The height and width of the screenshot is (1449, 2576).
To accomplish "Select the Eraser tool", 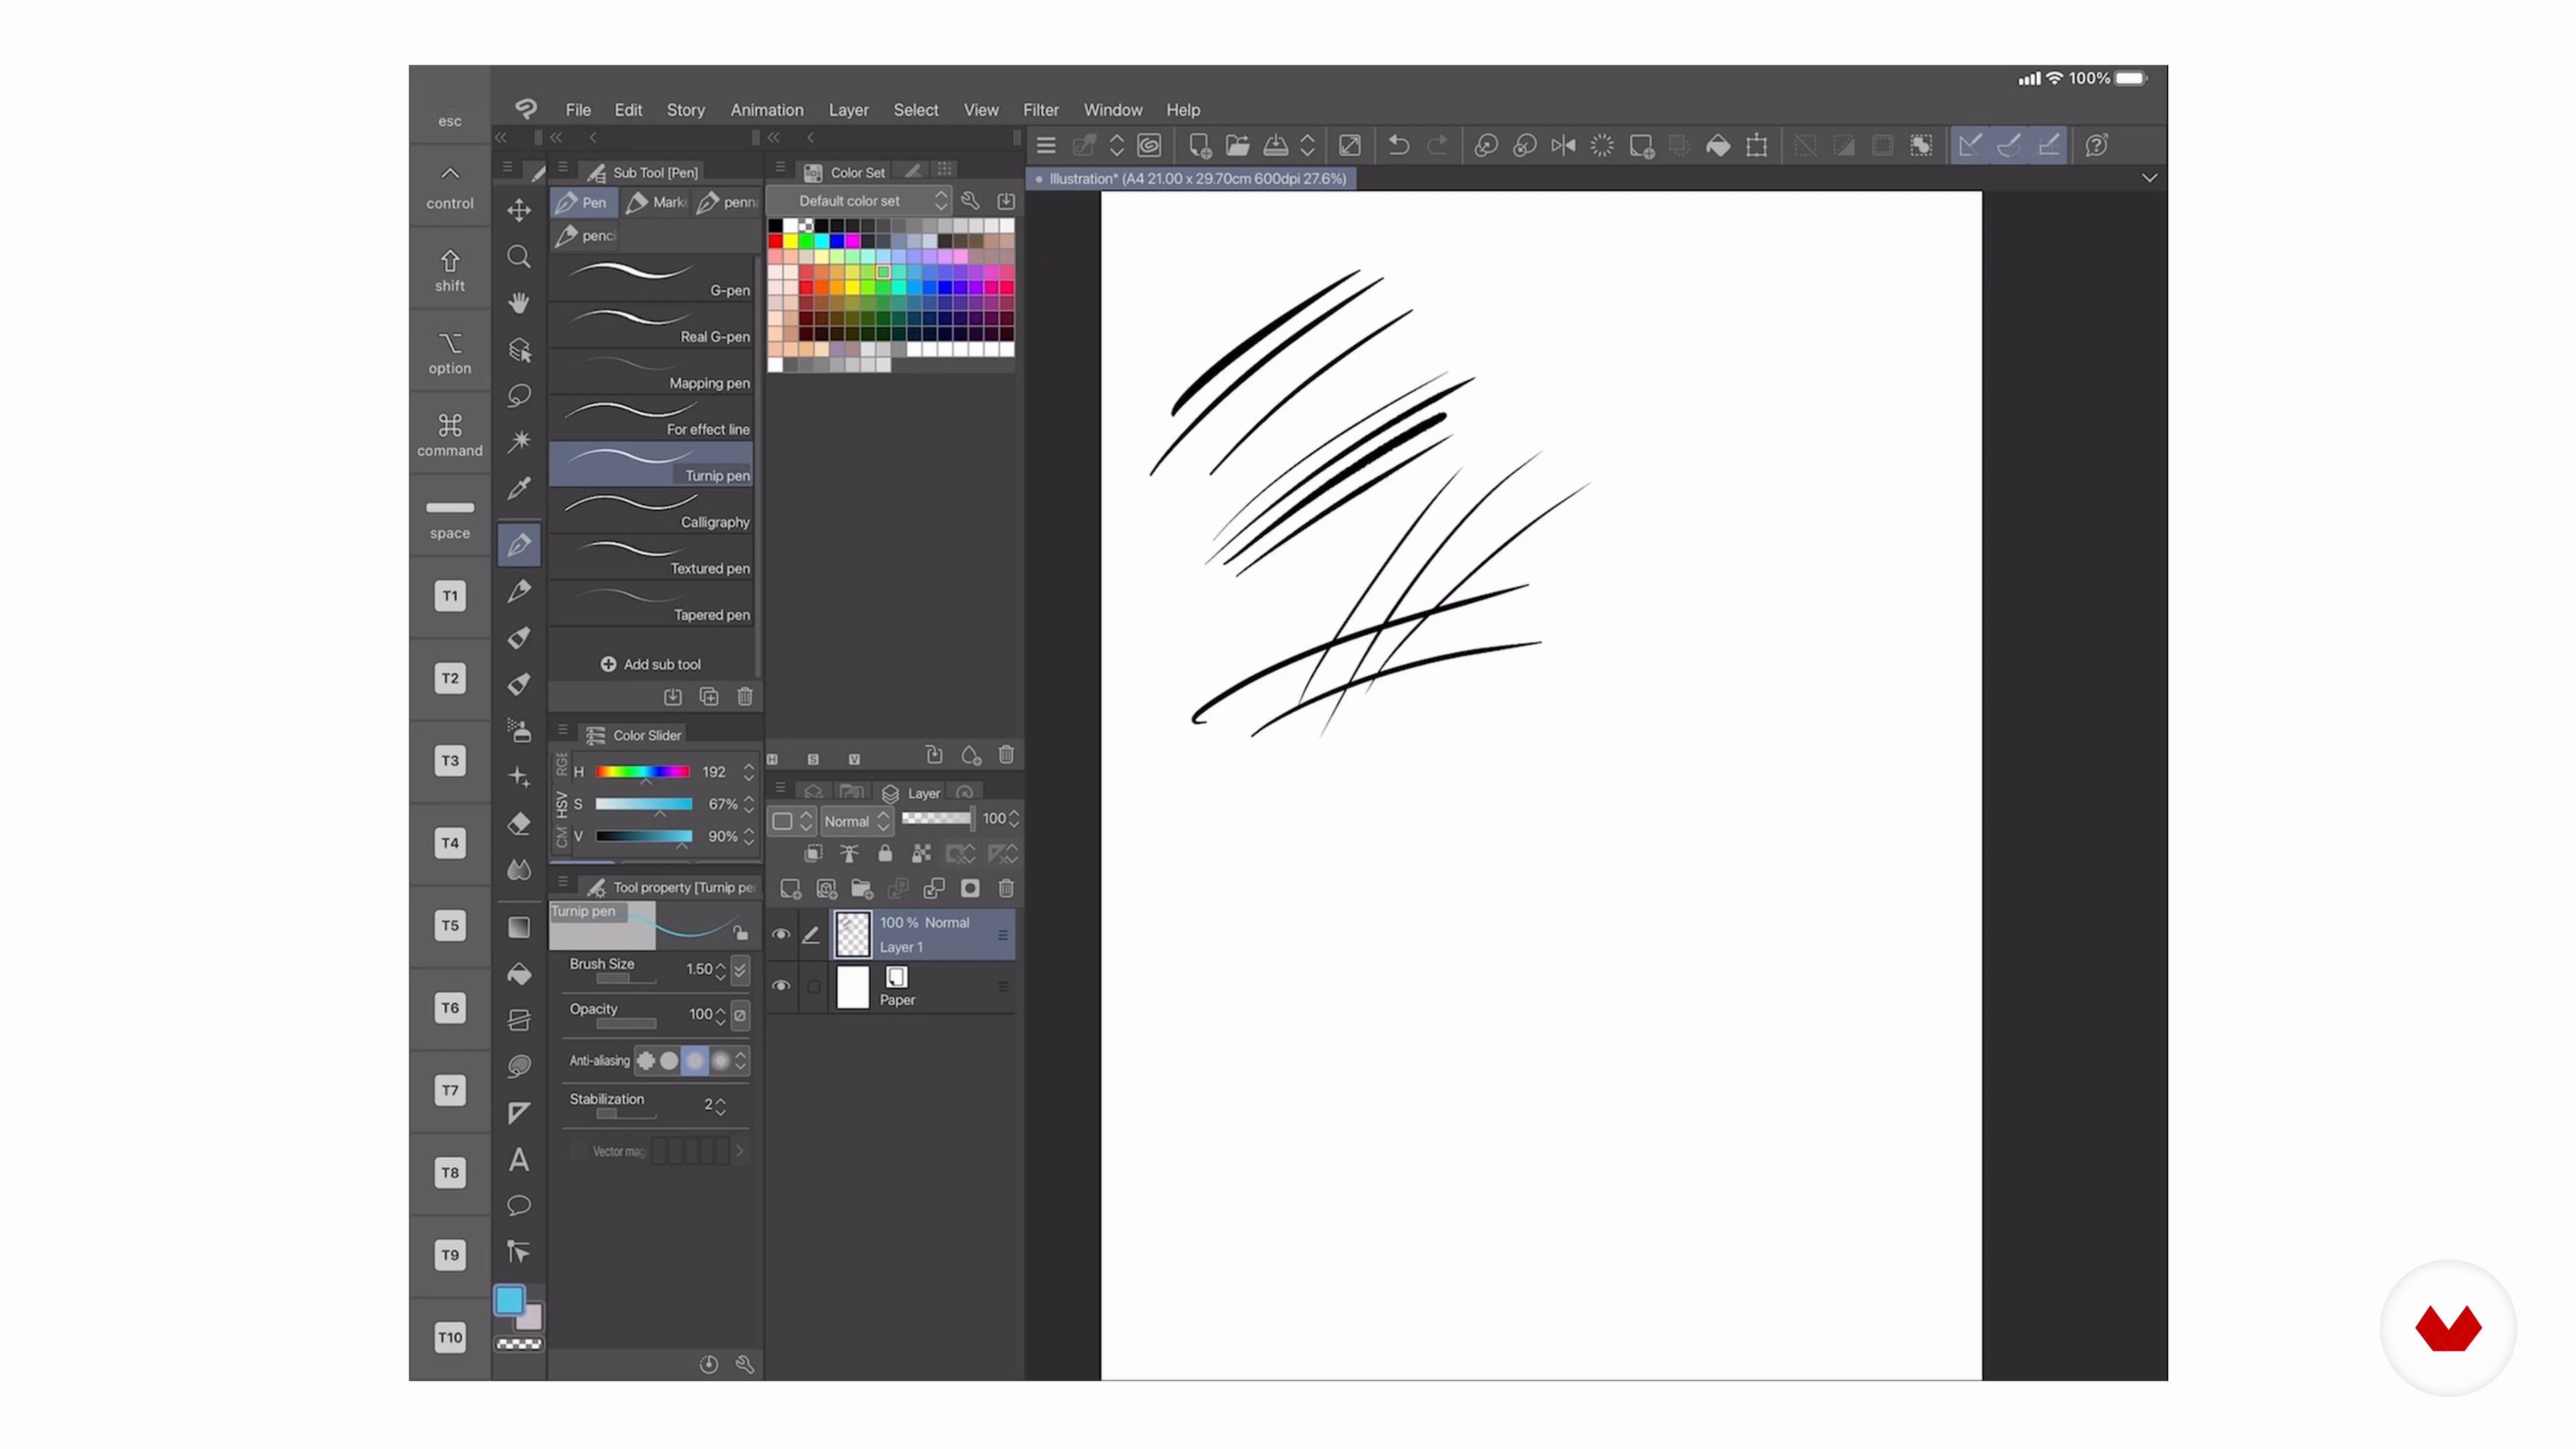I will (x=519, y=823).
